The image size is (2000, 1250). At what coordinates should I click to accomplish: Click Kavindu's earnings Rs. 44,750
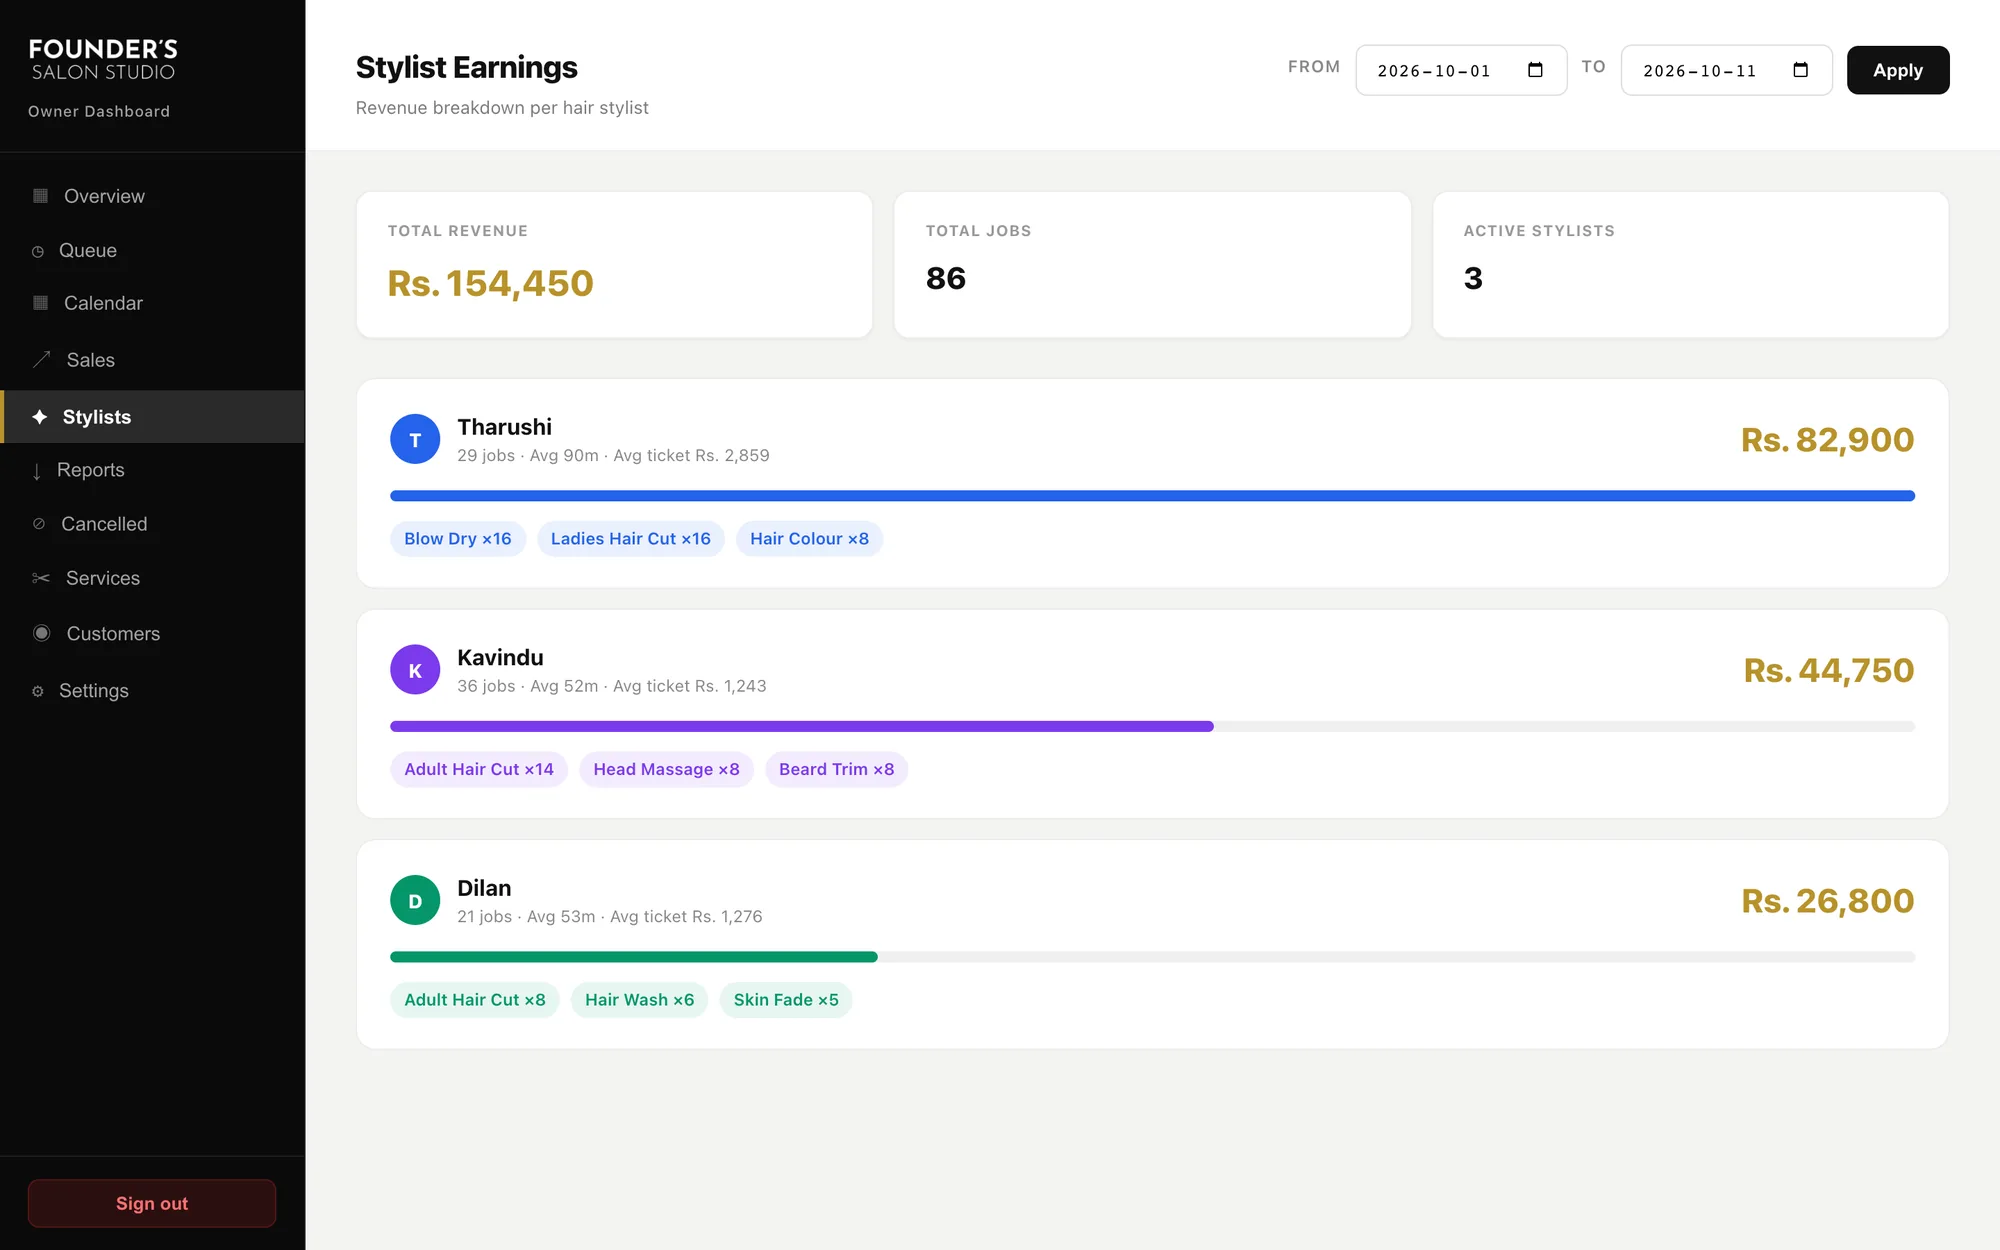click(1828, 670)
